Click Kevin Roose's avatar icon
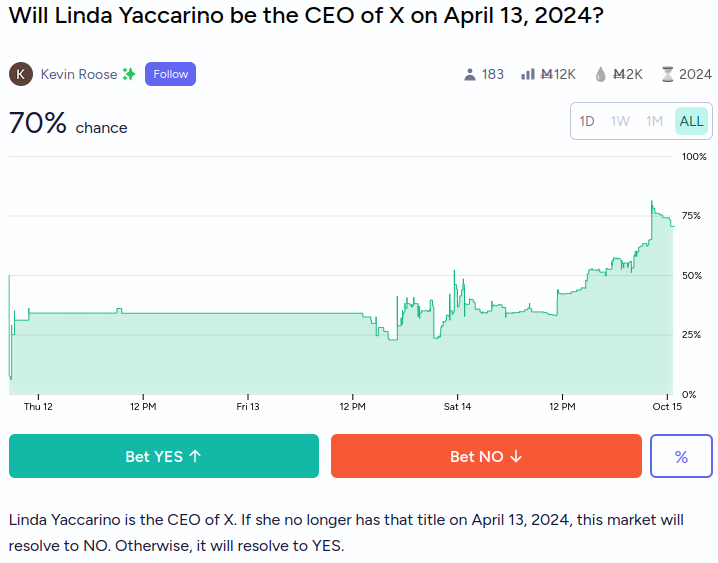The height and width of the screenshot is (563, 718). point(21,74)
